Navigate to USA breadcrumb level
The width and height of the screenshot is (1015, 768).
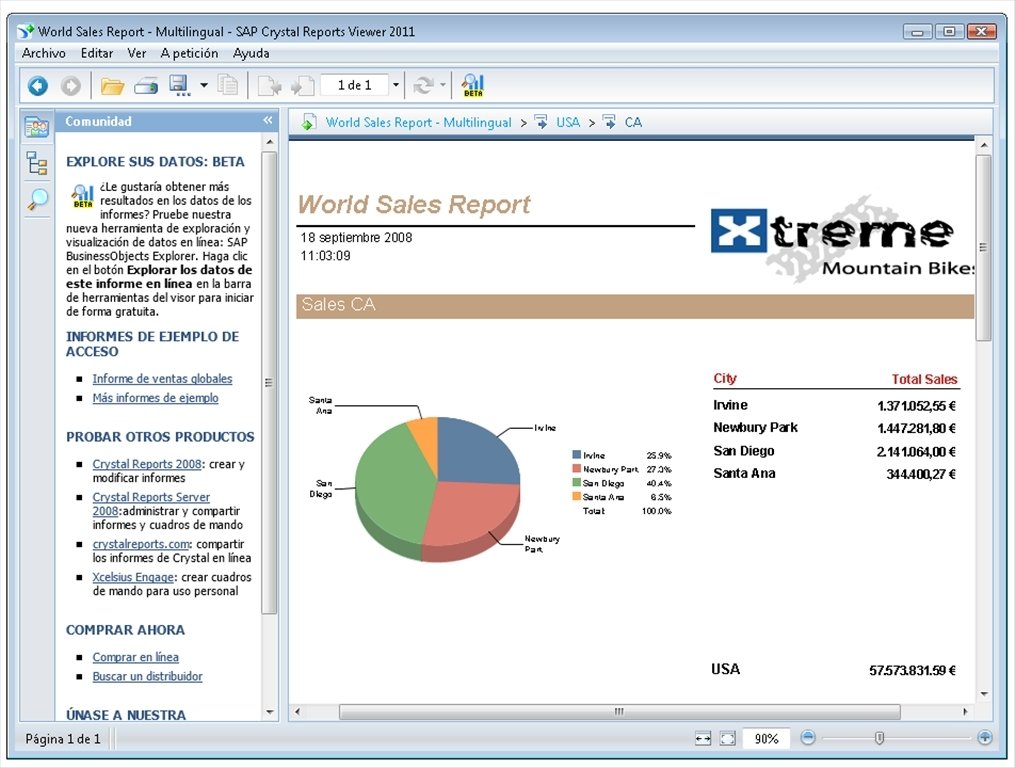pos(568,122)
